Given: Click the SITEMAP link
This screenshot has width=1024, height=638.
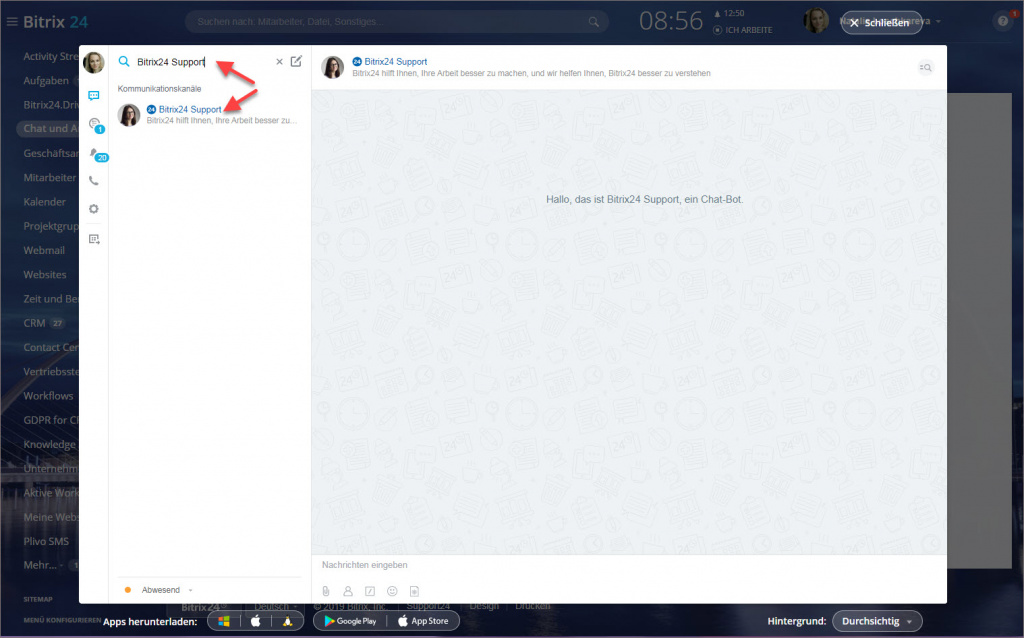Looking at the screenshot, I should [x=38, y=599].
